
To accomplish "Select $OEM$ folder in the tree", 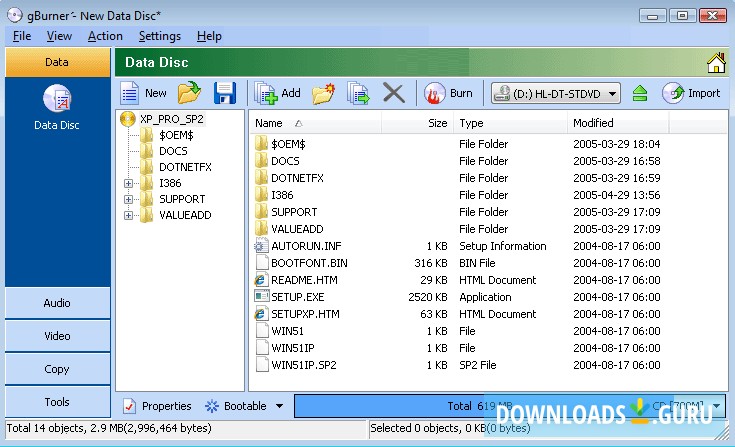I will click(x=176, y=135).
